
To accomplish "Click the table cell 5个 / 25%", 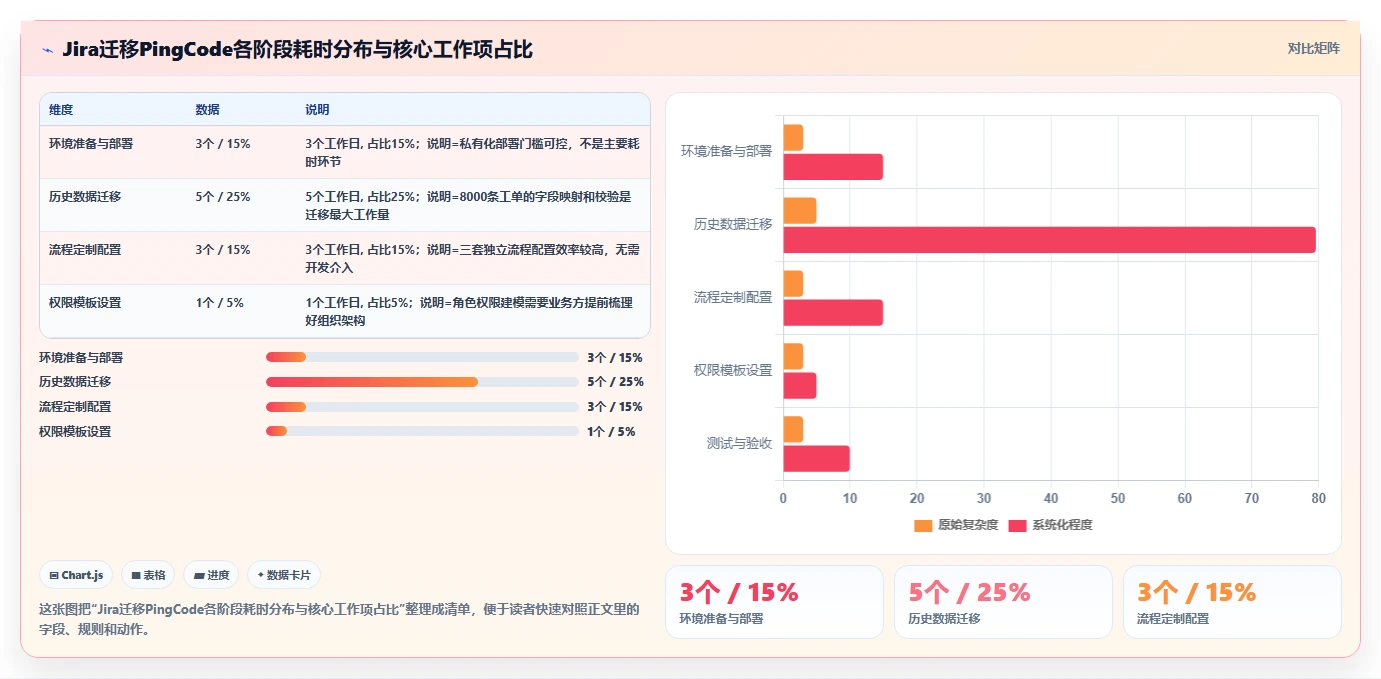I will pyautogui.click(x=223, y=197).
